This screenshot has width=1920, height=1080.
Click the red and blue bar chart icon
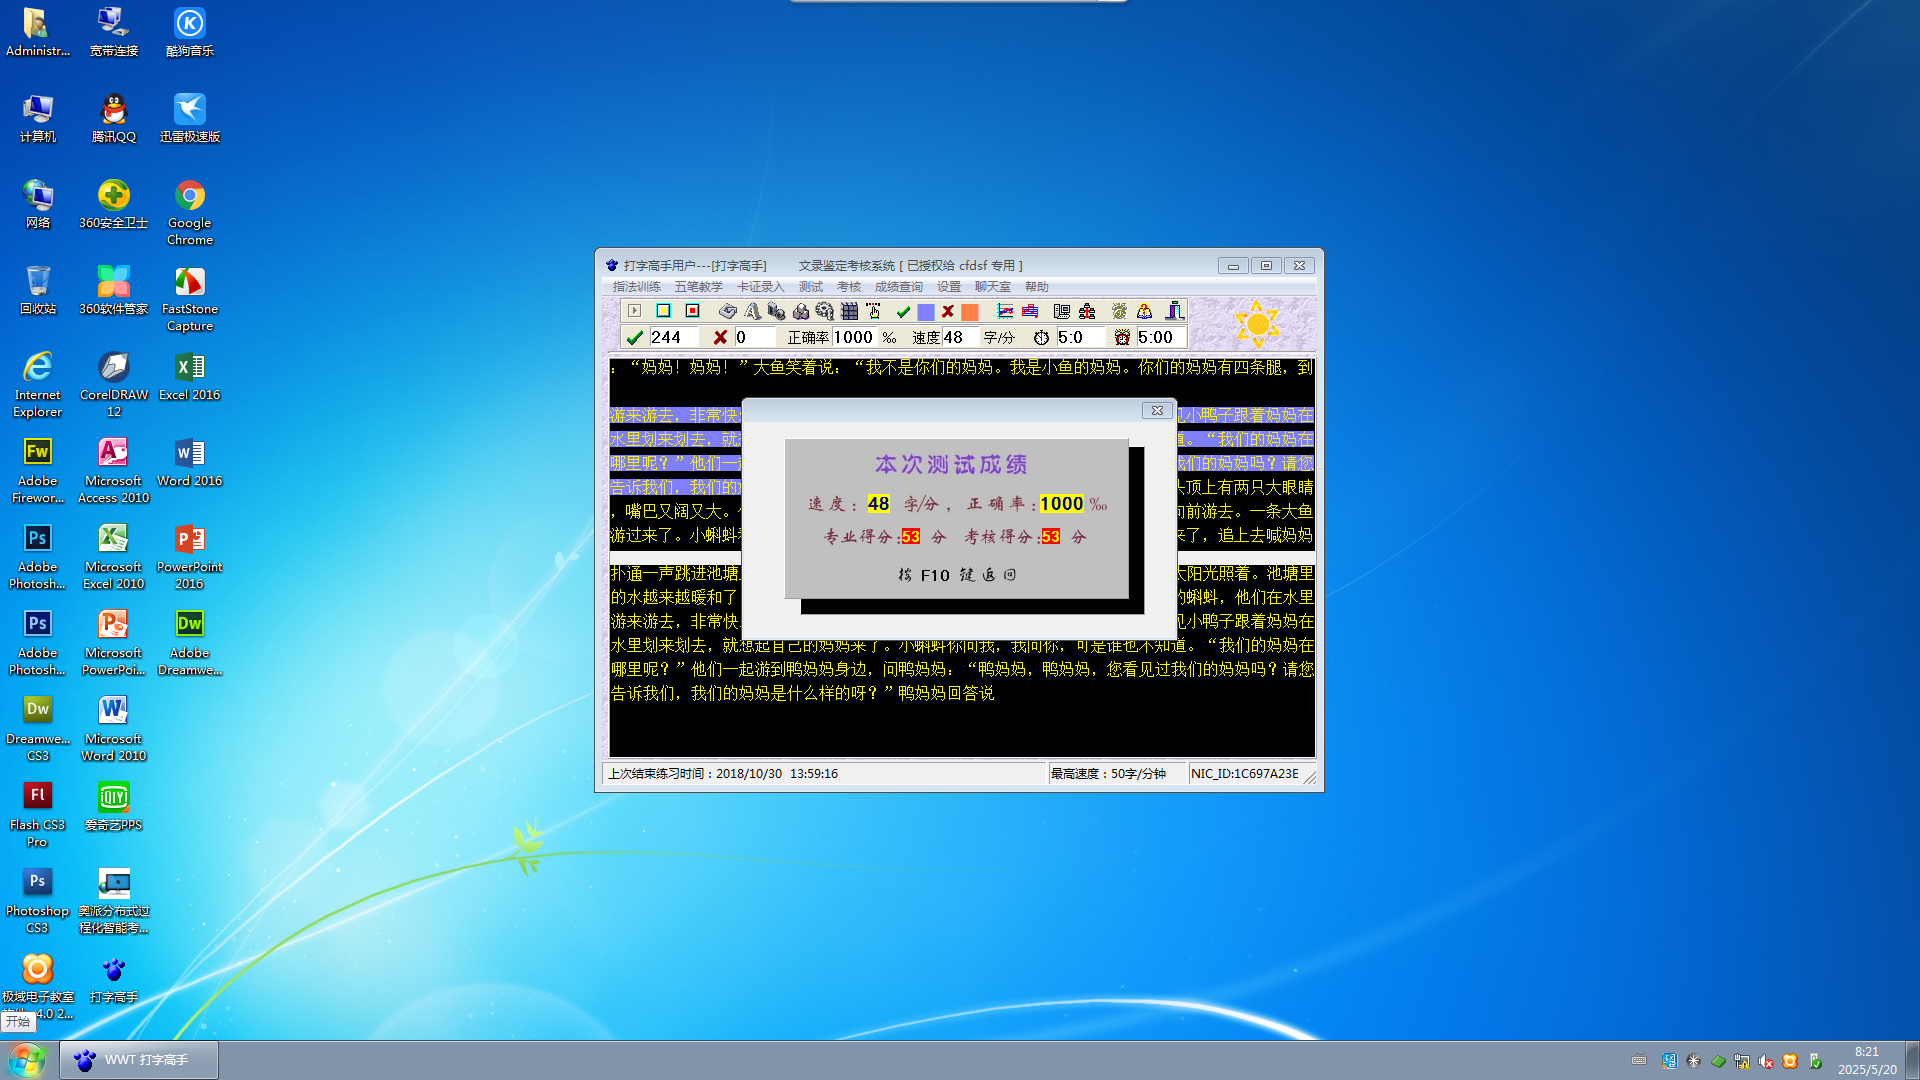(1030, 311)
